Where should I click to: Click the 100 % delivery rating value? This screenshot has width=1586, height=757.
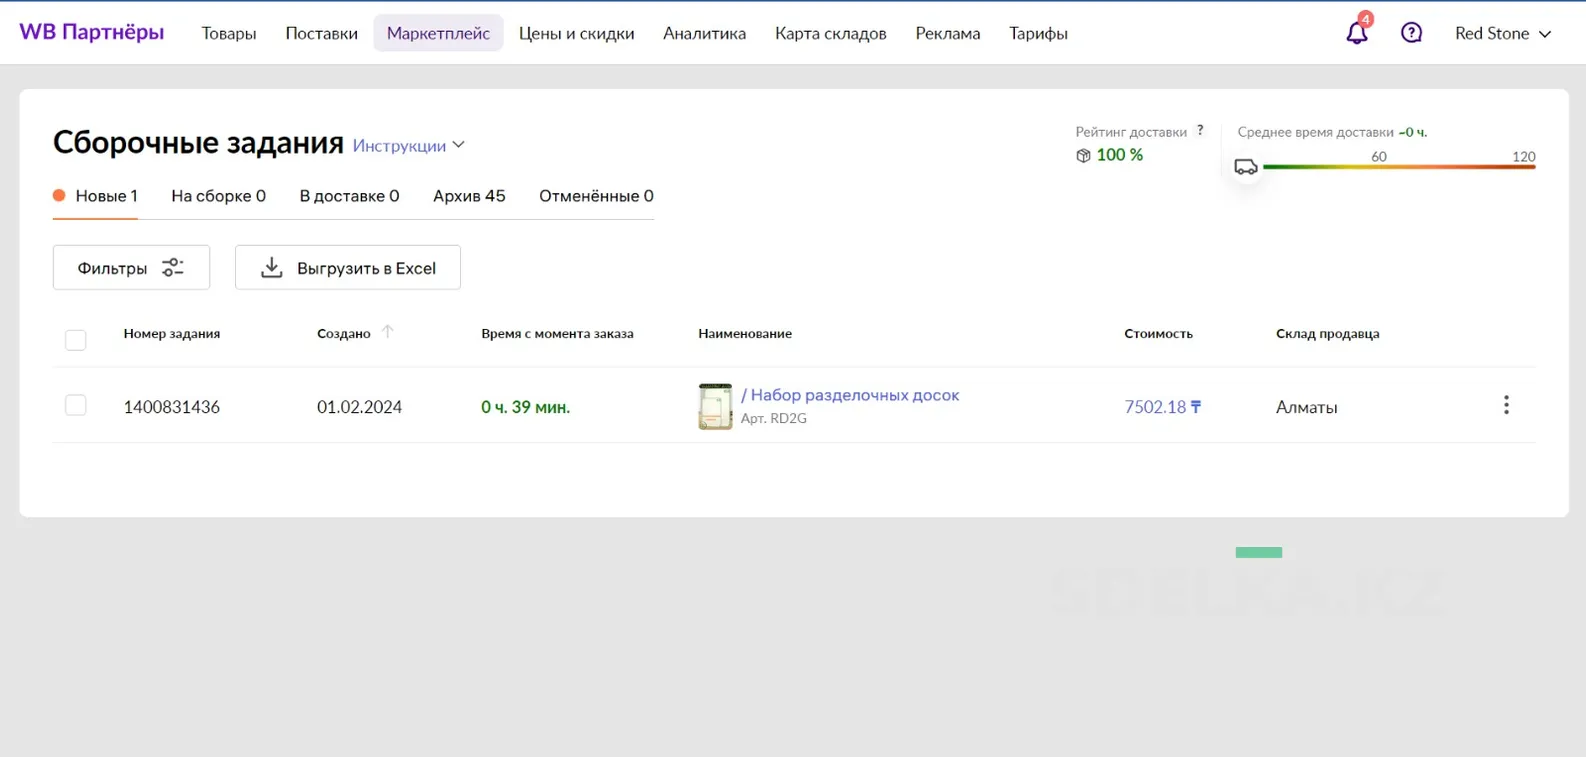point(1120,155)
